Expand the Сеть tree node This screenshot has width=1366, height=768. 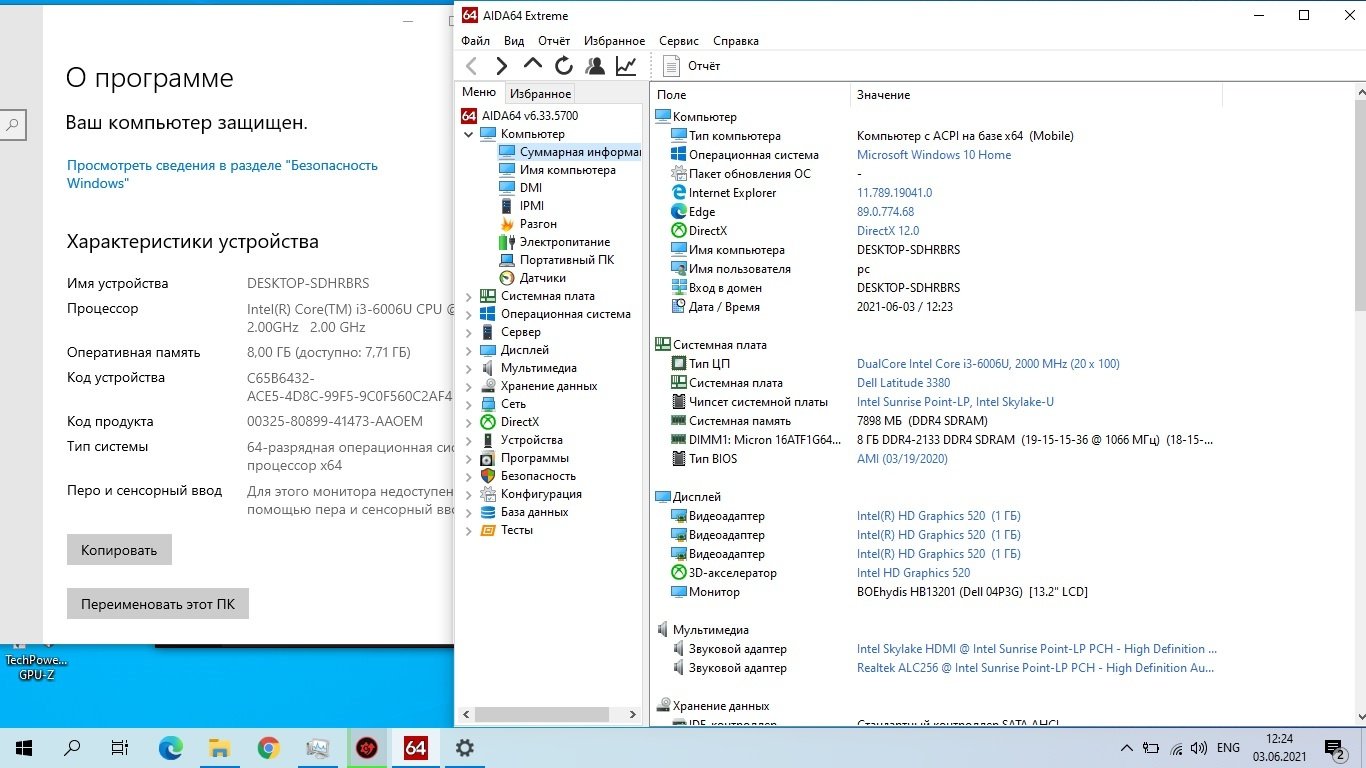click(468, 404)
